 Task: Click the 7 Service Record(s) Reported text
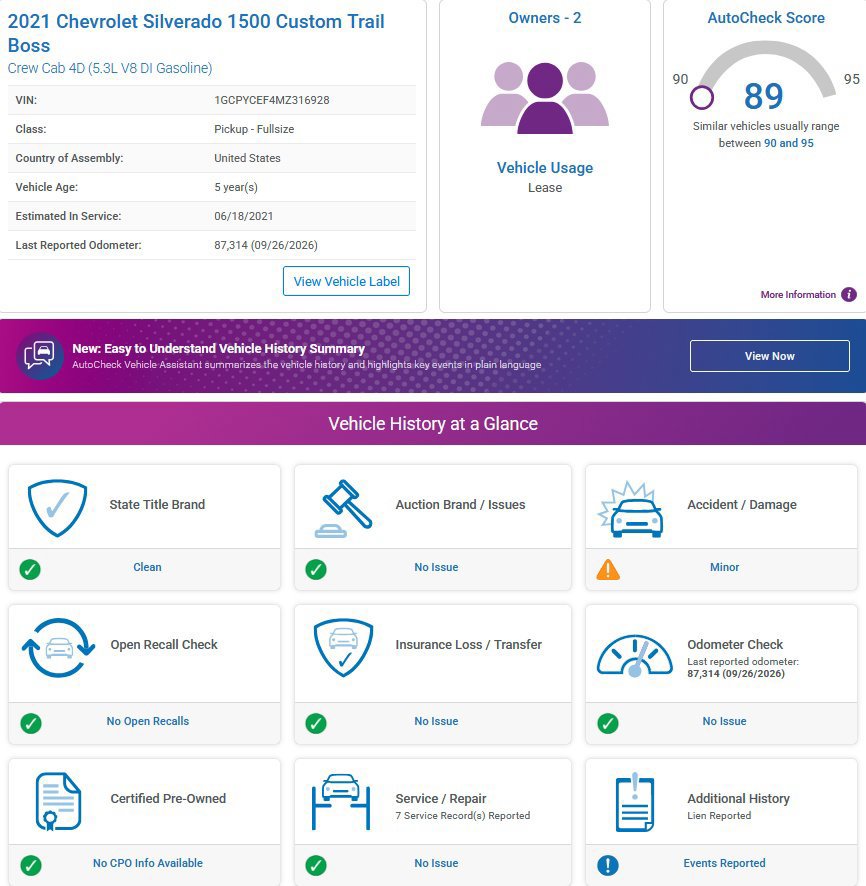click(x=463, y=815)
